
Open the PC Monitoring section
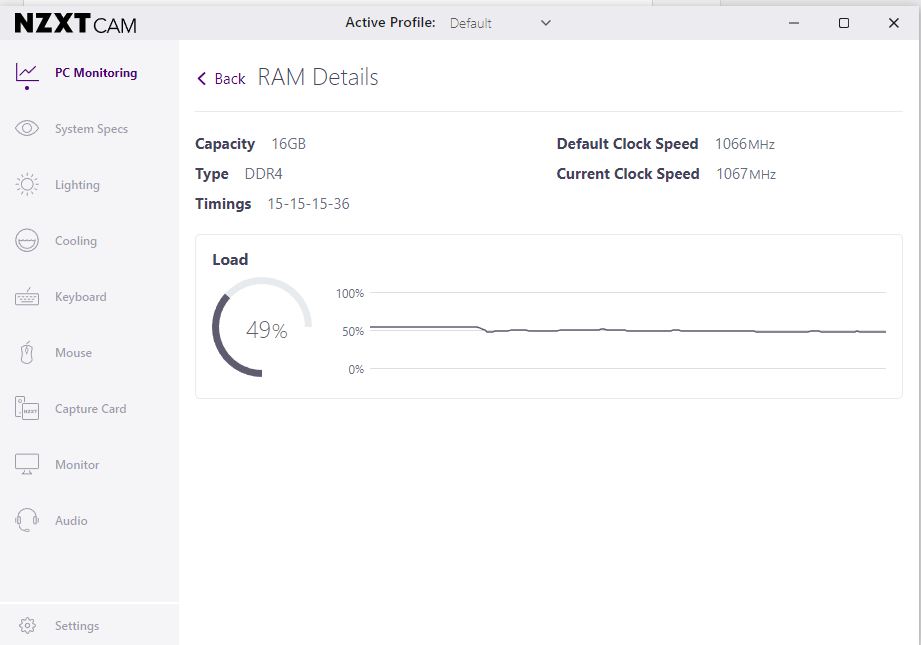pyautogui.click(x=96, y=73)
